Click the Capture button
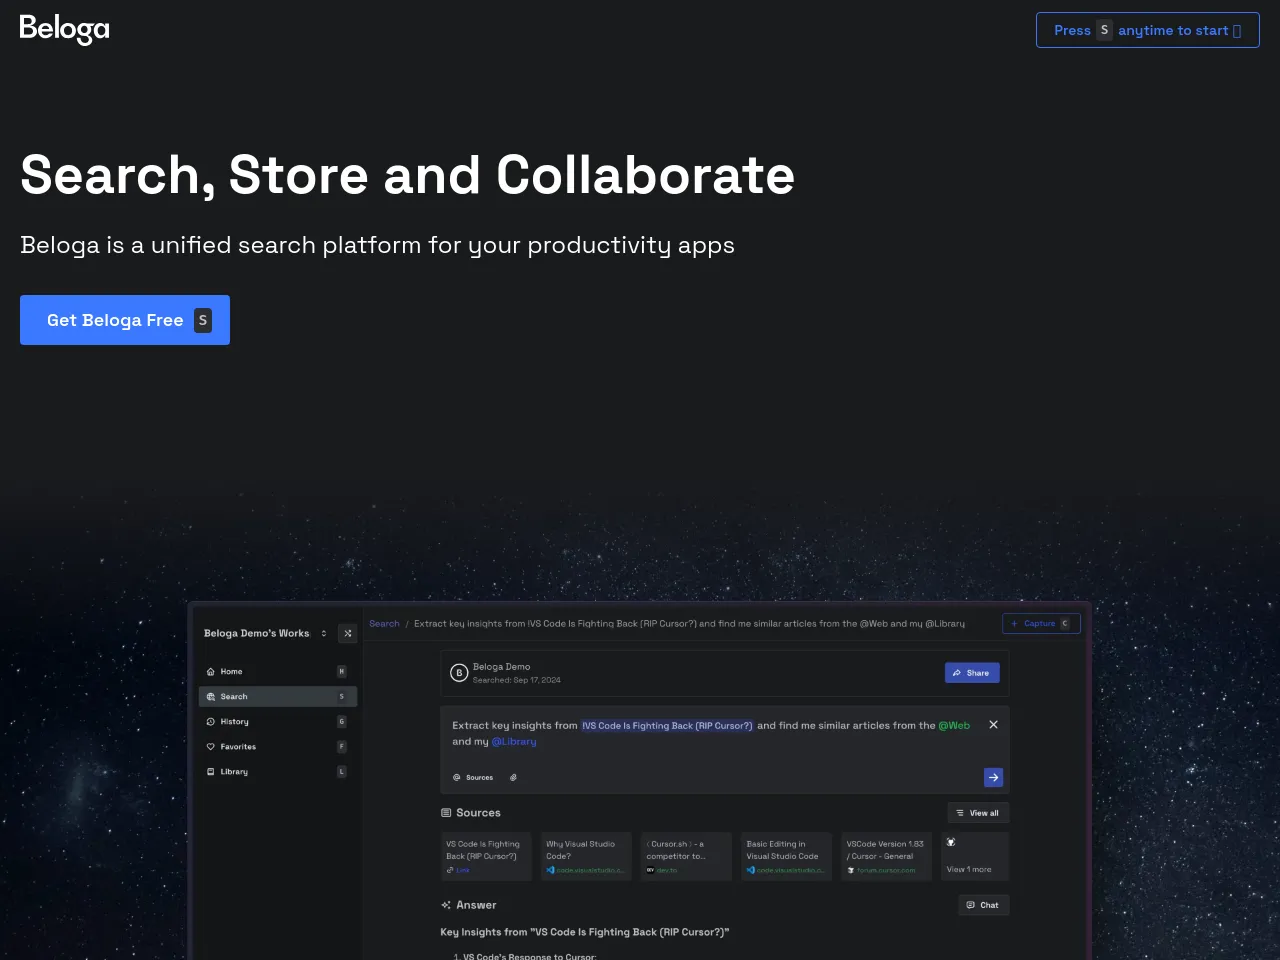This screenshot has width=1280, height=960. click(1040, 624)
